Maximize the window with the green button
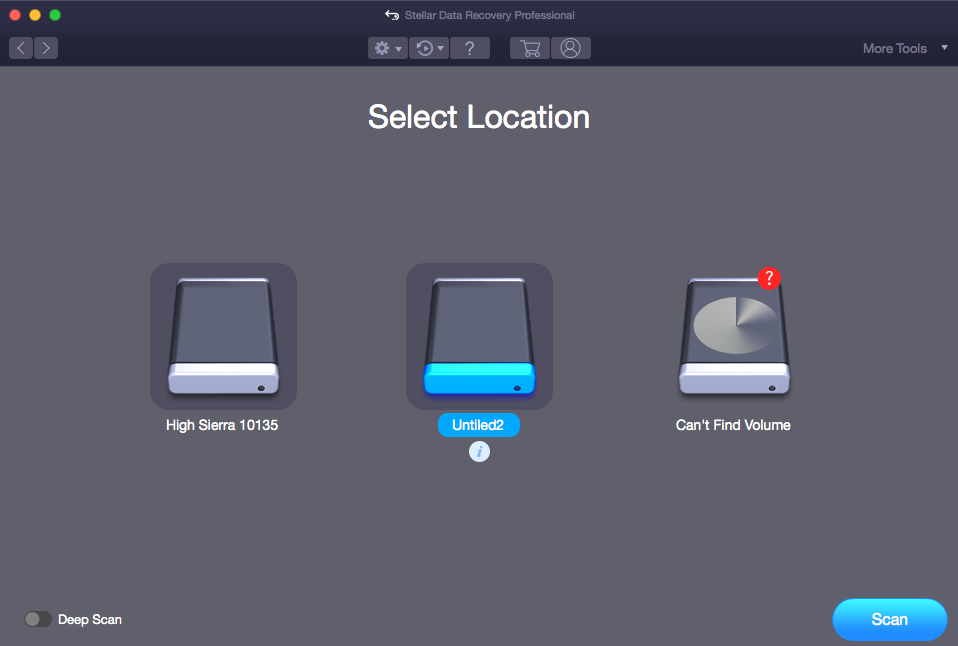 tap(55, 15)
